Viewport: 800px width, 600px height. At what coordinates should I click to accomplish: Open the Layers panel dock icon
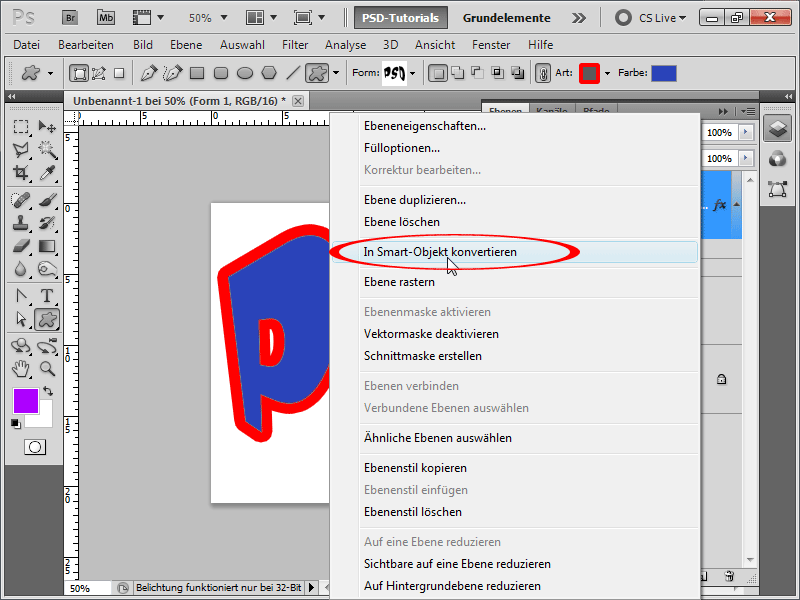[777, 129]
